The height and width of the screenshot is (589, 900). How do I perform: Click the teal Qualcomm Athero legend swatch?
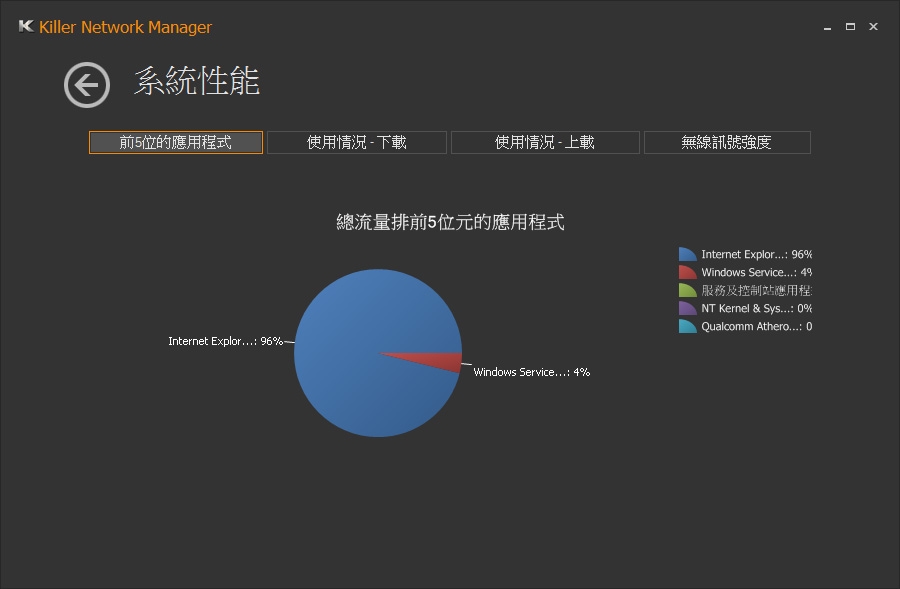pyautogui.click(x=687, y=326)
